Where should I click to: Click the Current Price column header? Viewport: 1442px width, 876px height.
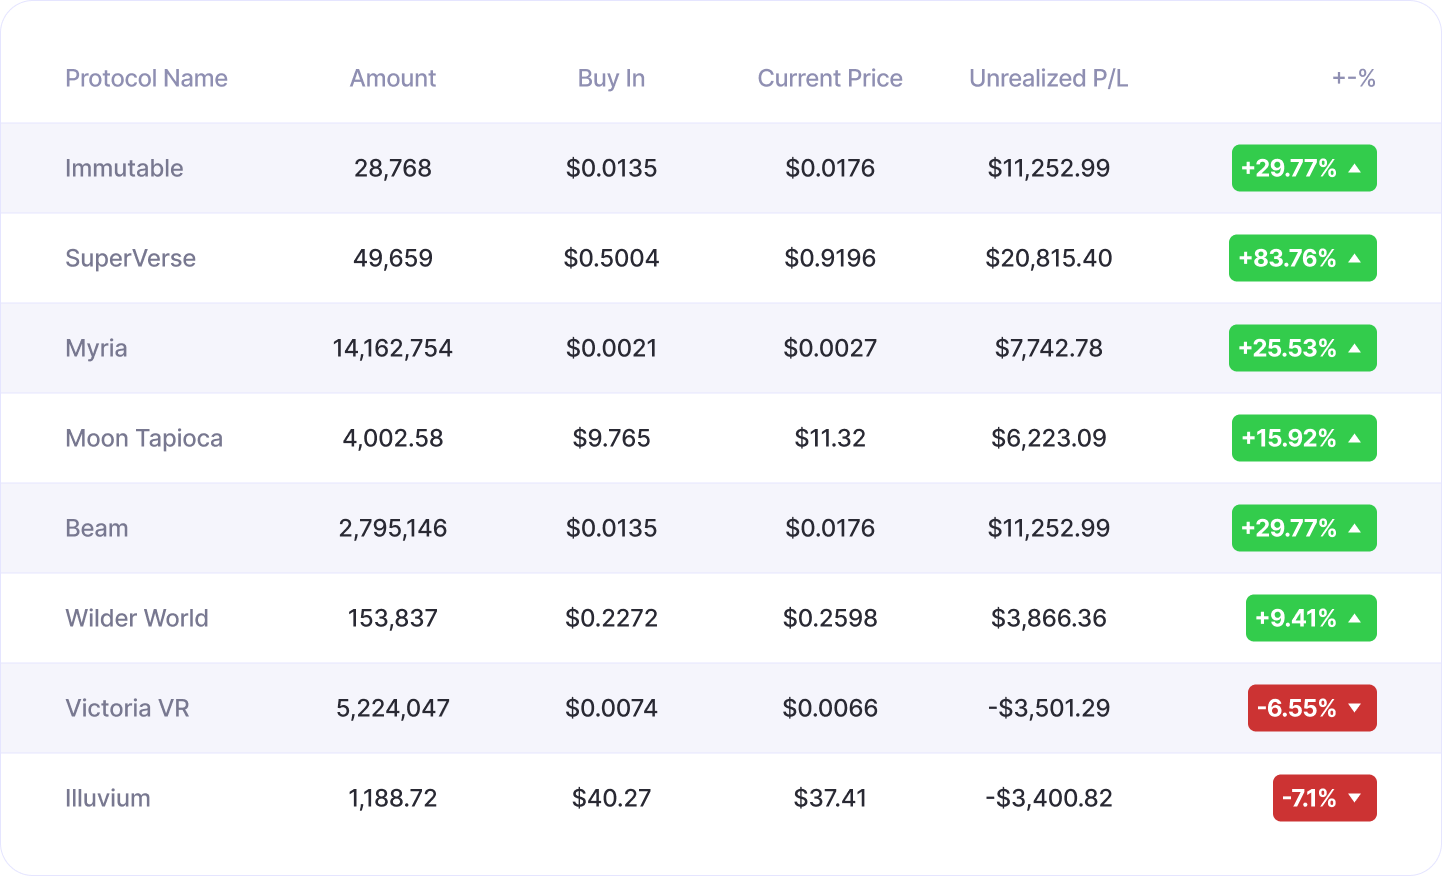click(830, 78)
